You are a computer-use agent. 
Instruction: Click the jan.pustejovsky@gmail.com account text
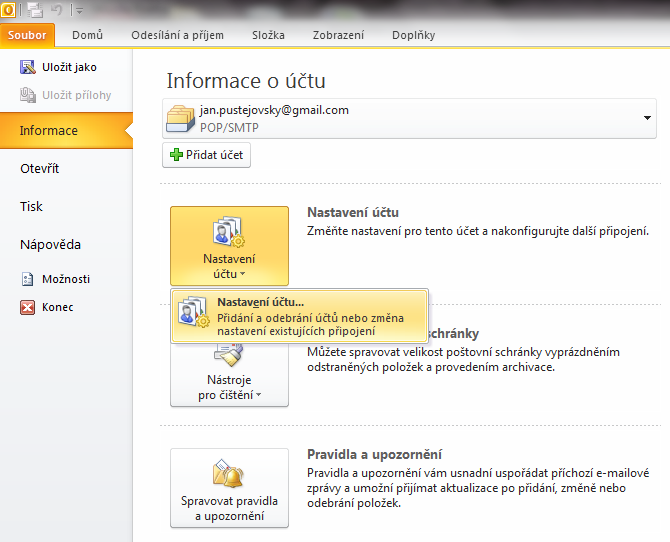274,110
